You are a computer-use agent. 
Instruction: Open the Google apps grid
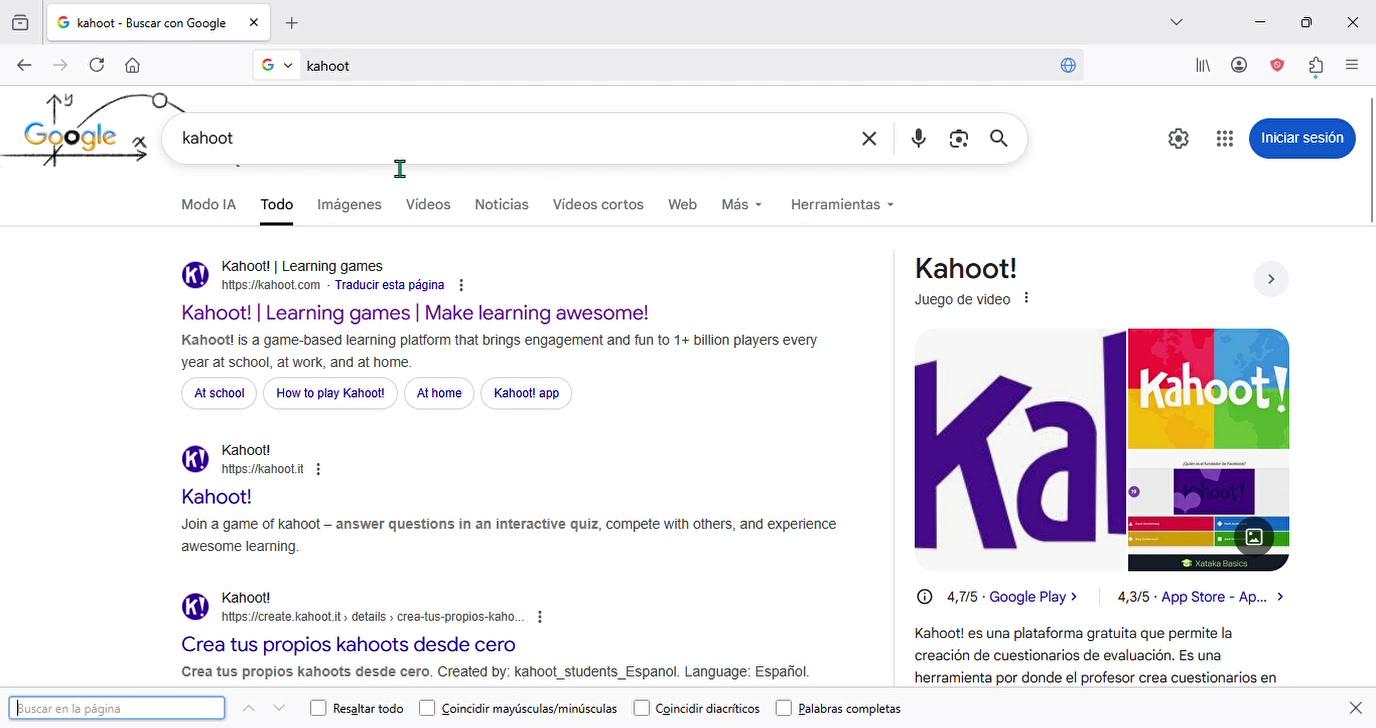coord(1224,139)
